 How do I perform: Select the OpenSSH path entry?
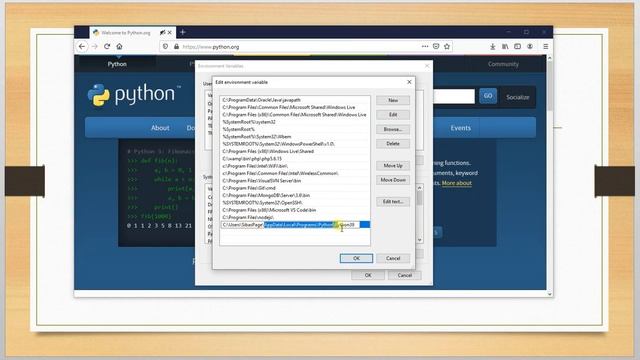pyautogui.click(x=295, y=203)
